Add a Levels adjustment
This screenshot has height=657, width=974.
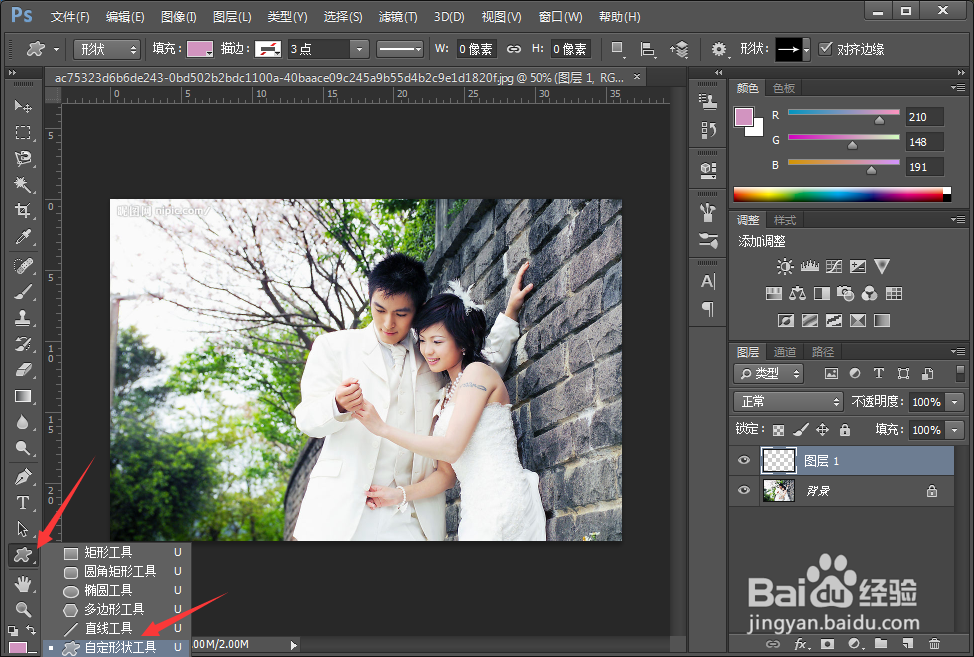pos(809,266)
